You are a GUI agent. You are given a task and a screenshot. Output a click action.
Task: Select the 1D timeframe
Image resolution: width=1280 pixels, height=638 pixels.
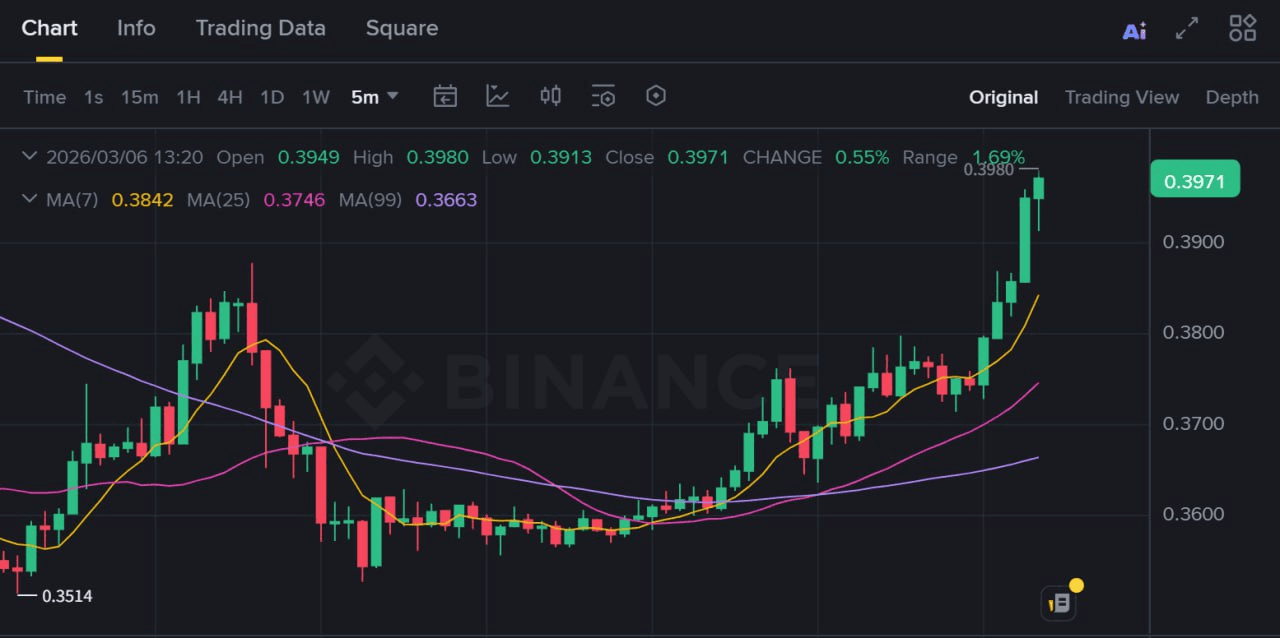[272, 97]
